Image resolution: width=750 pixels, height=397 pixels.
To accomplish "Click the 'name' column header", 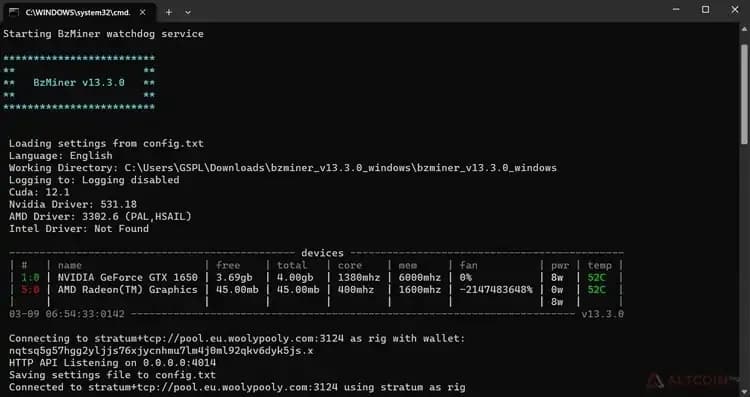I will point(70,265).
